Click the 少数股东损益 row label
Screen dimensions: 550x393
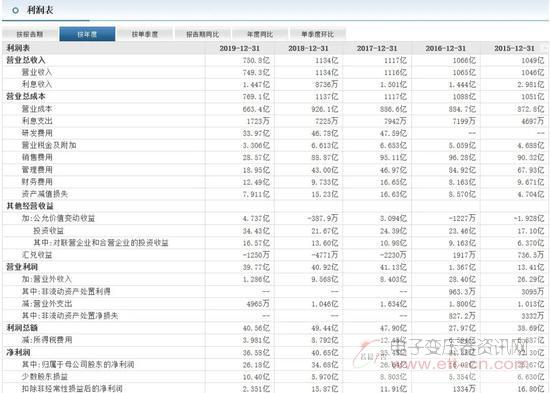pos(45,377)
